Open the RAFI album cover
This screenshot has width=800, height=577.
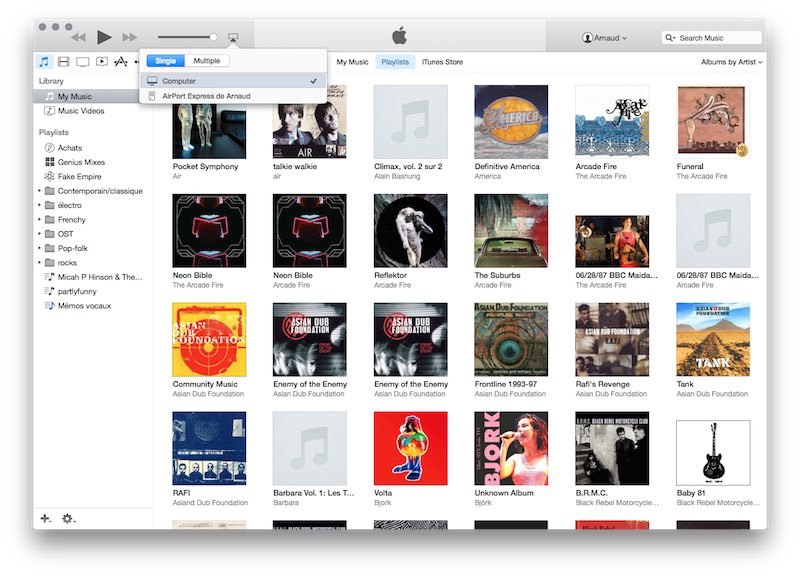209,448
